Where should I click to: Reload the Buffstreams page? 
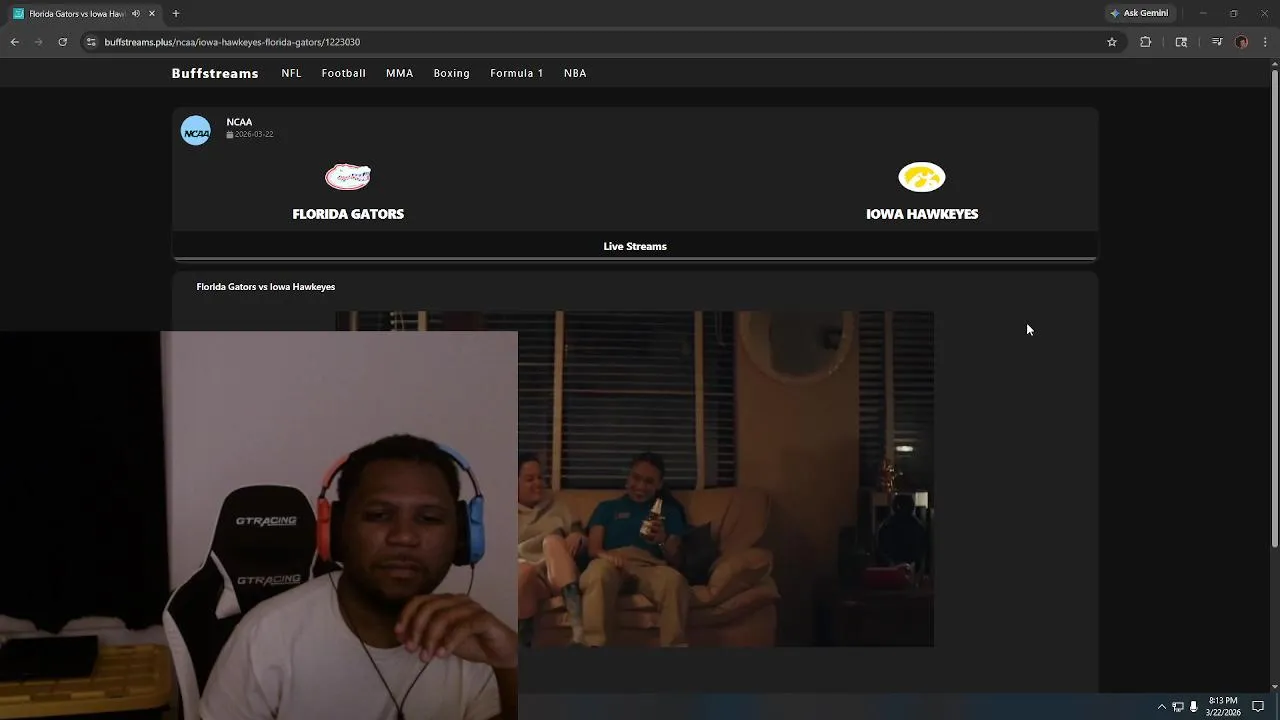pyautogui.click(x=63, y=42)
